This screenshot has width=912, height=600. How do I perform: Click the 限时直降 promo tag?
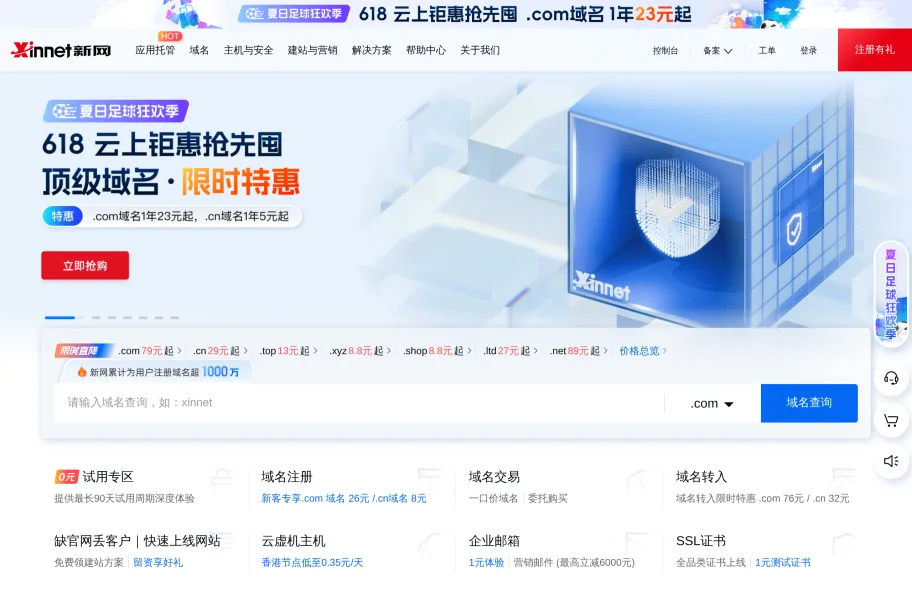pos(84,351)
